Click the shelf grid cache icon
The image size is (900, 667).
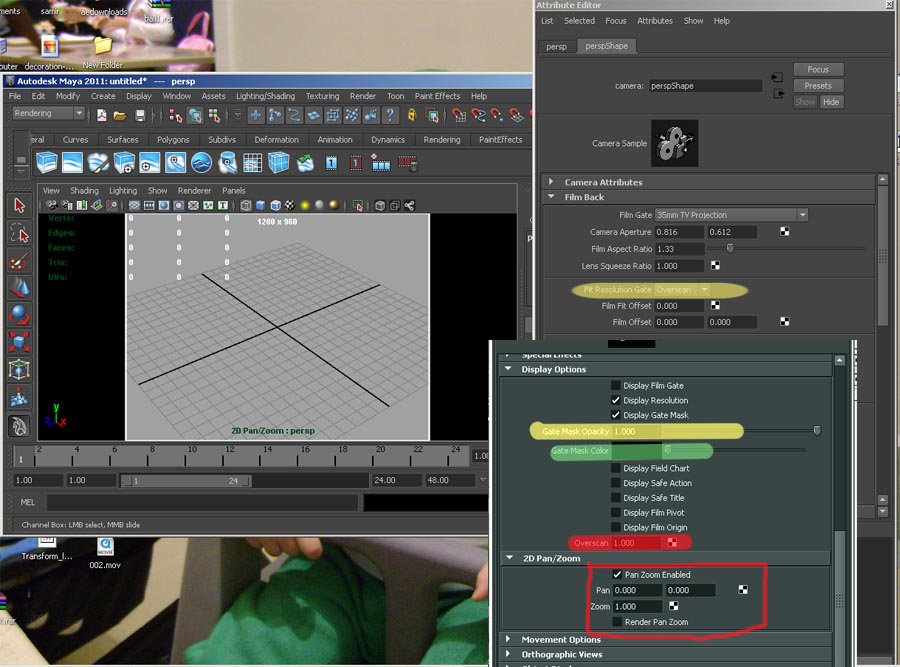coord(253,163)
